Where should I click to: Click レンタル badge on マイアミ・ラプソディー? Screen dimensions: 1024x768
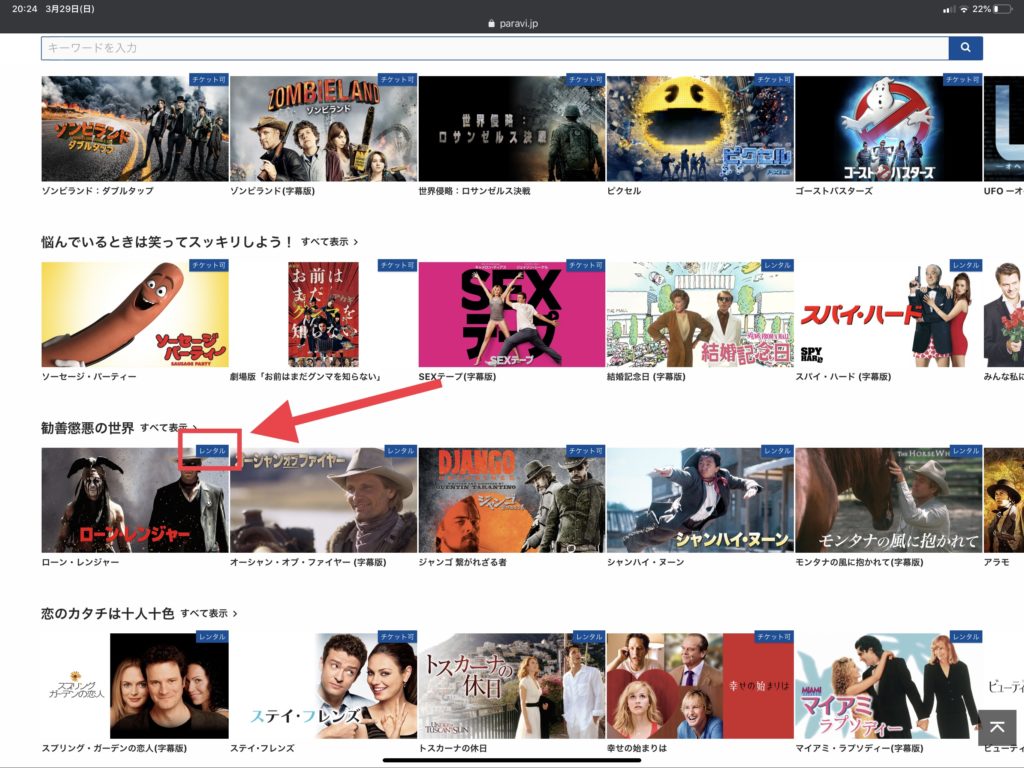(966, 637)
